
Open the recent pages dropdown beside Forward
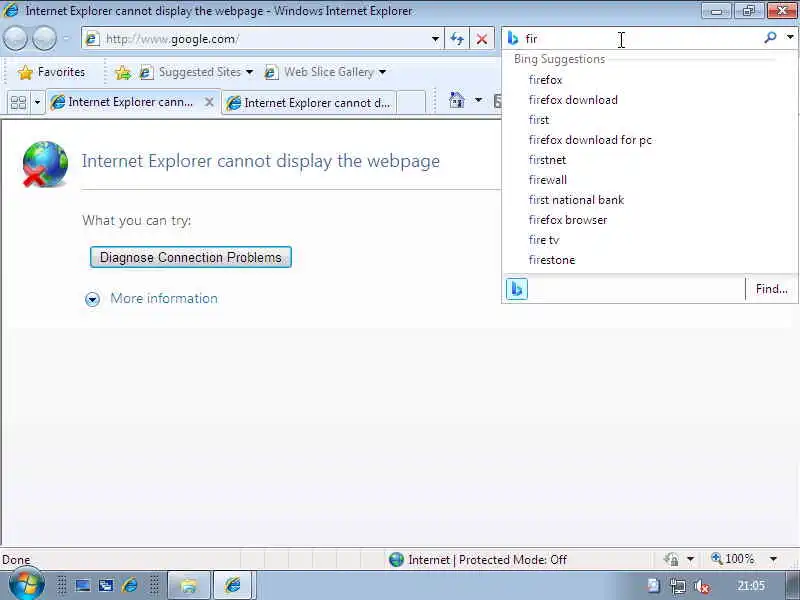65,38
